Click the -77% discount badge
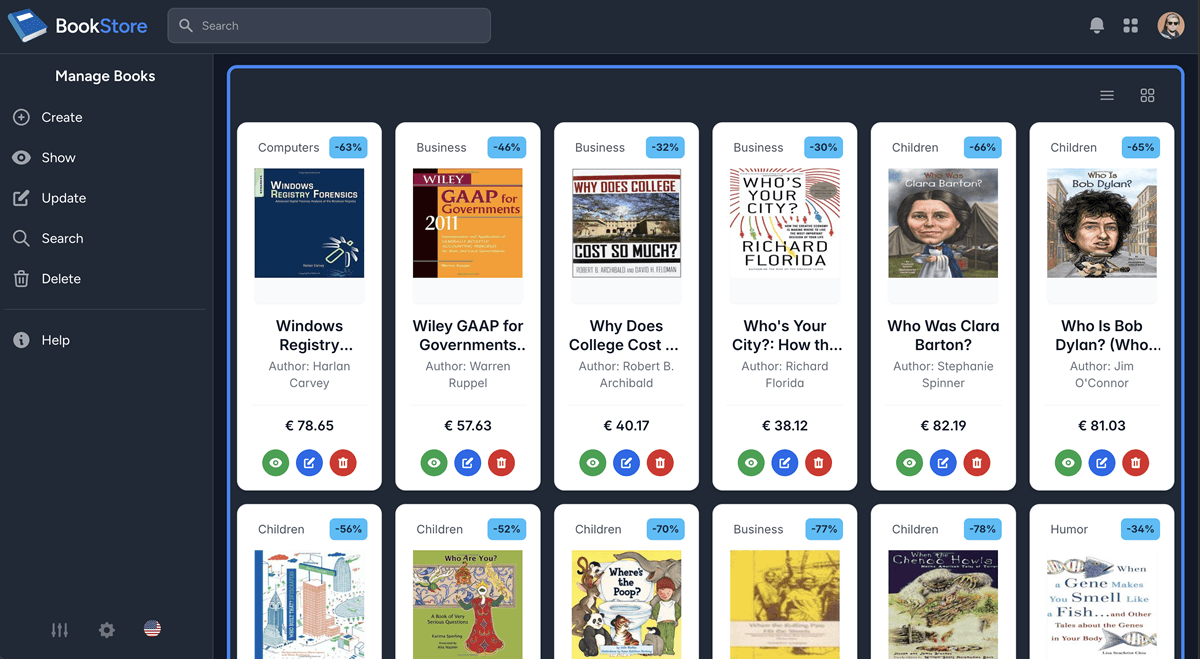 coord(825,529)
